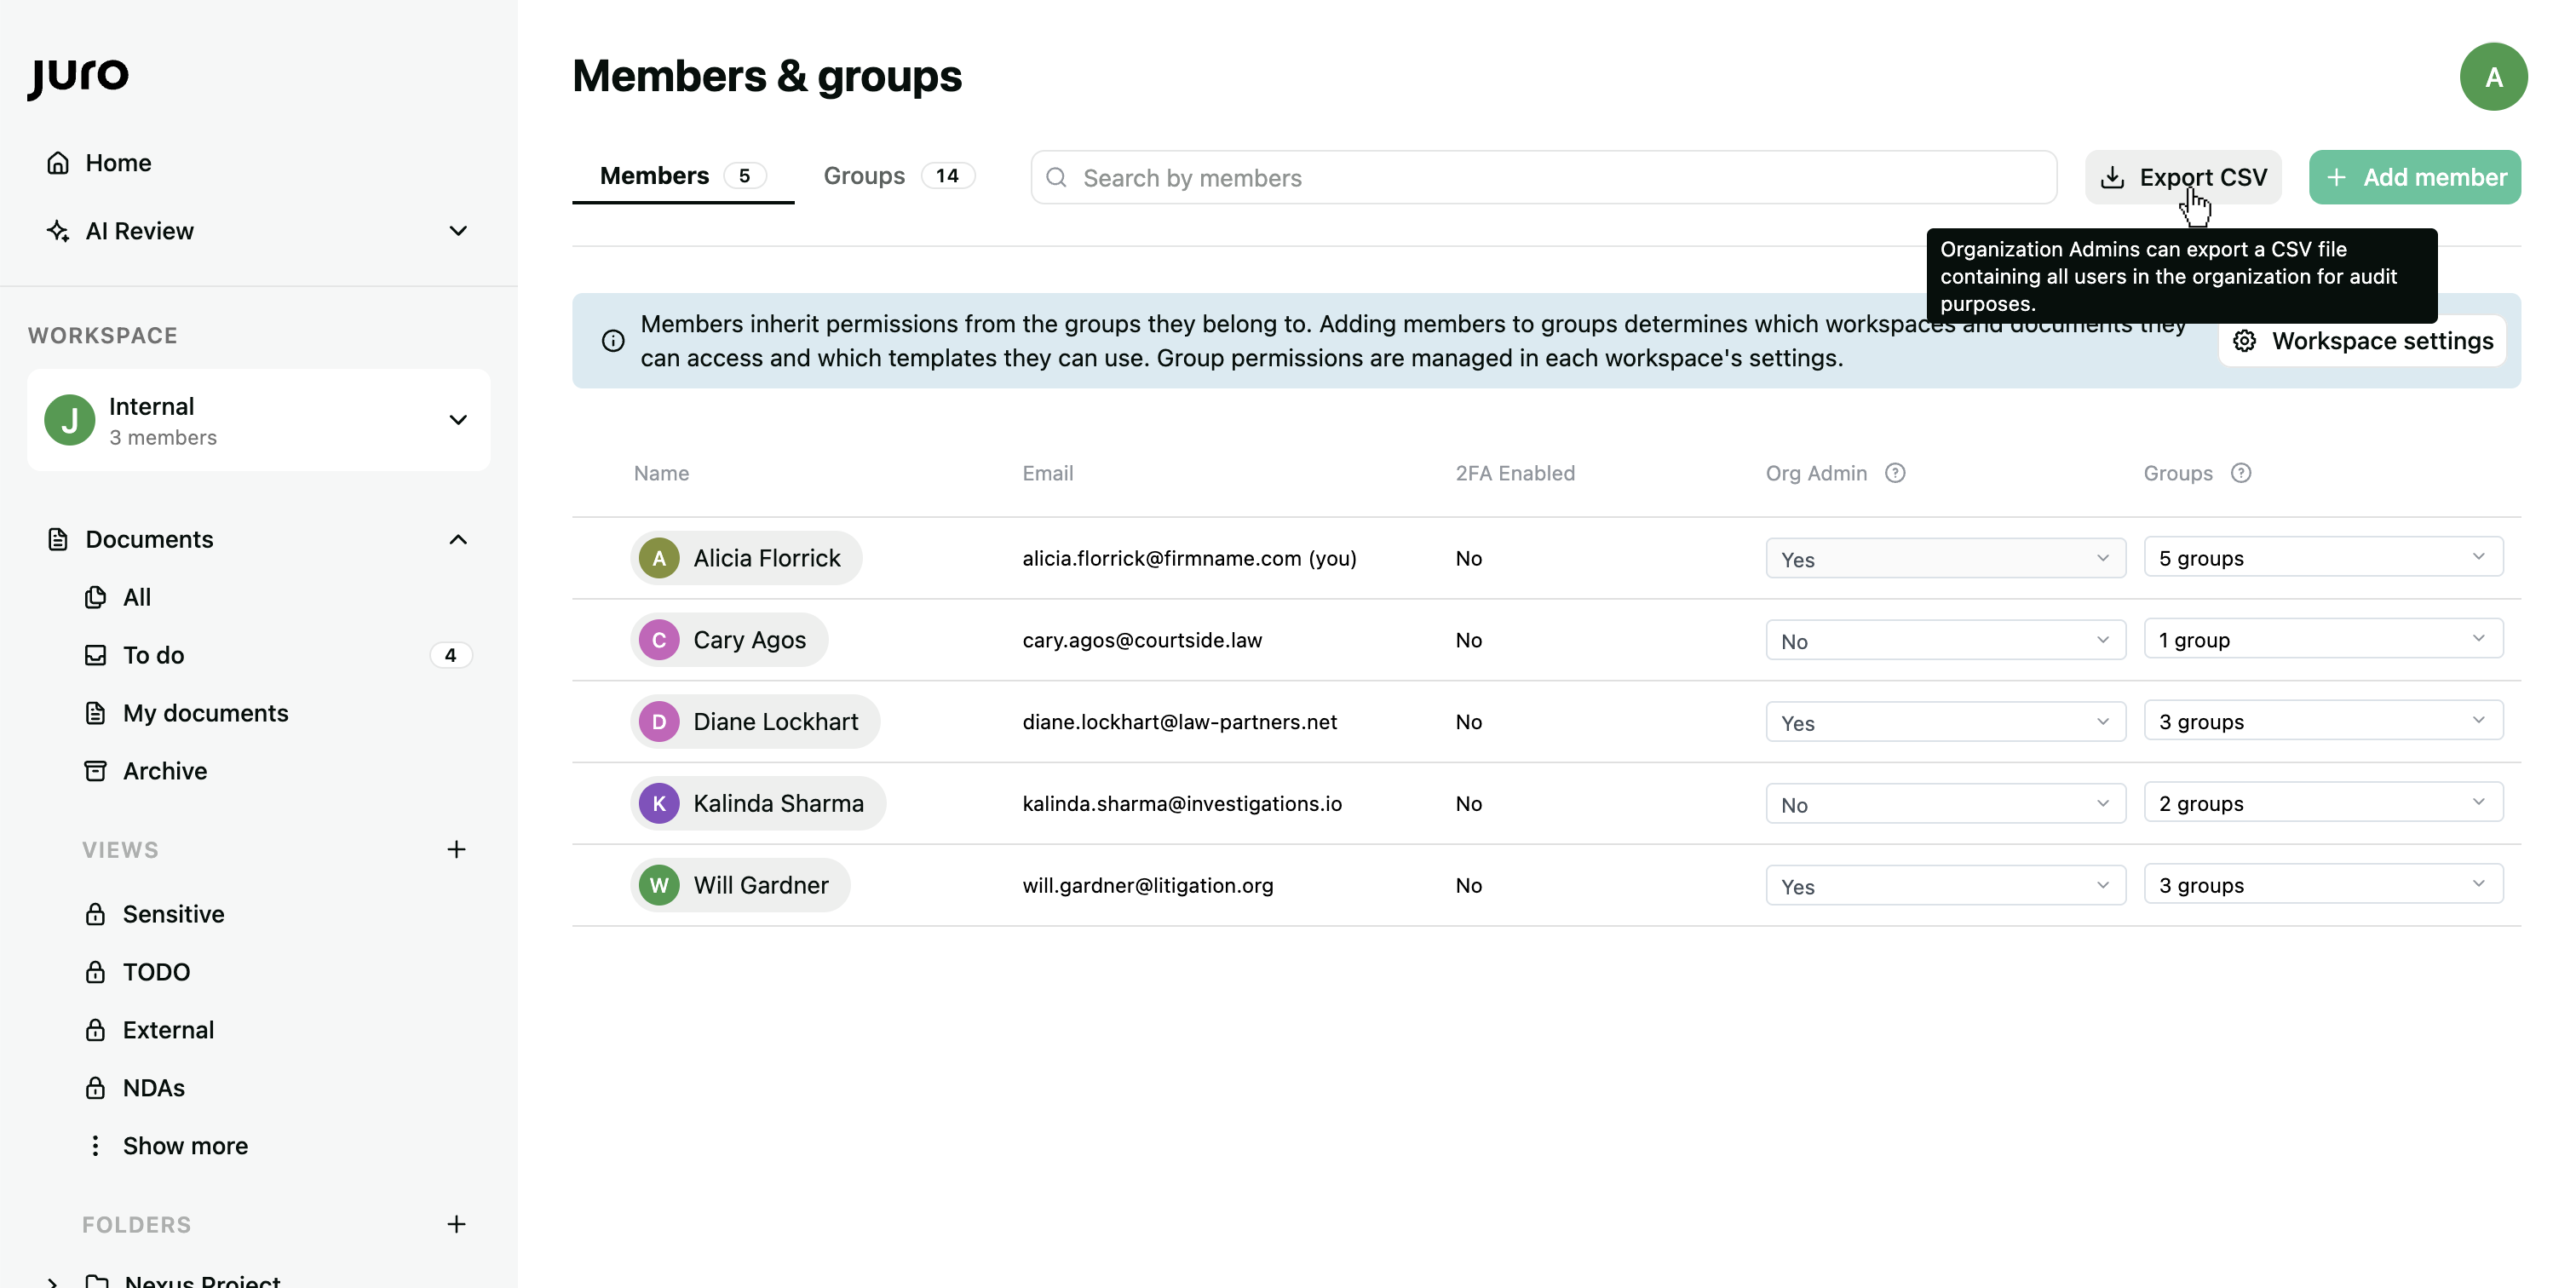Collapse the Documents section
The height and width of the screenshot is (1288, 2576).
tap(458, 540)
